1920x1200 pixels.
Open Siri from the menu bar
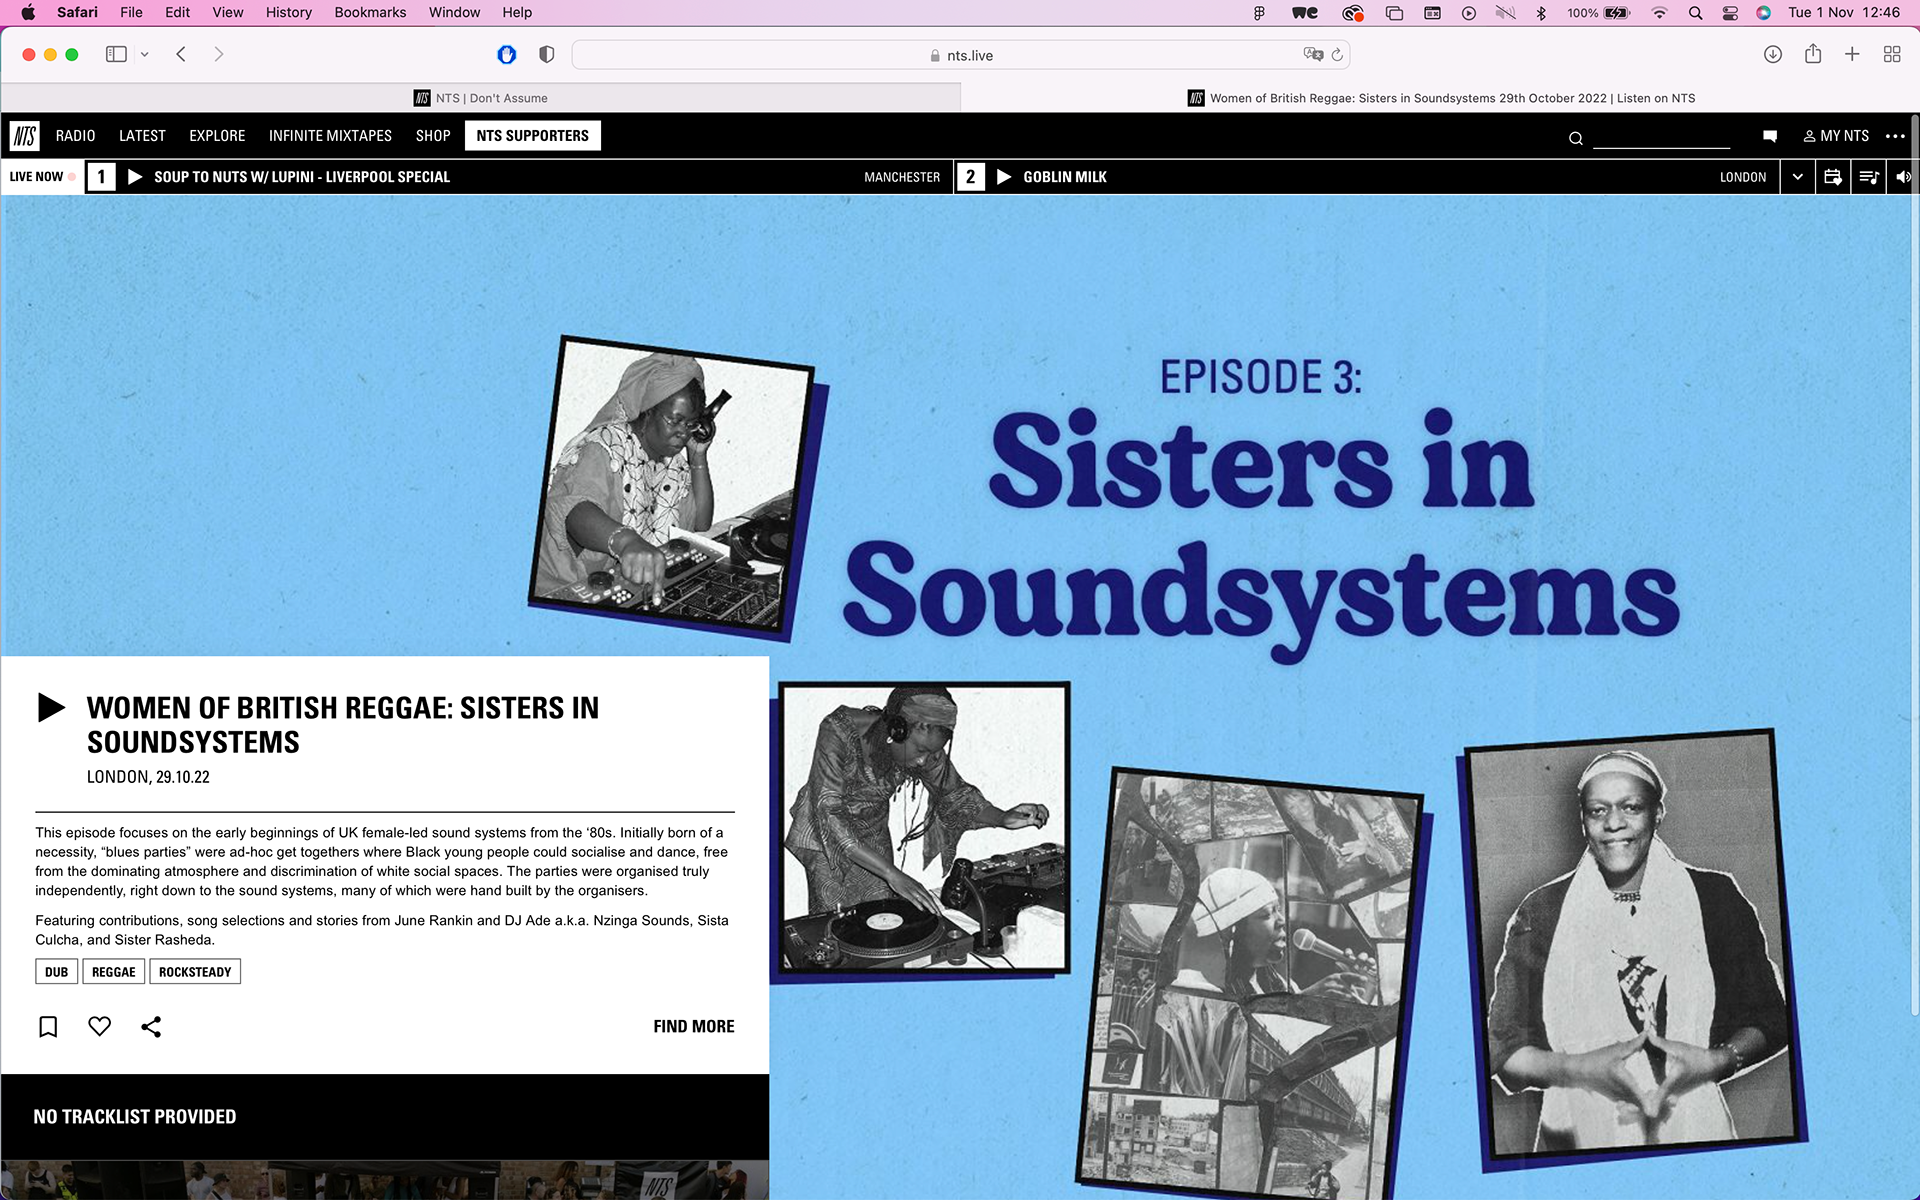tap(1764, 13)
